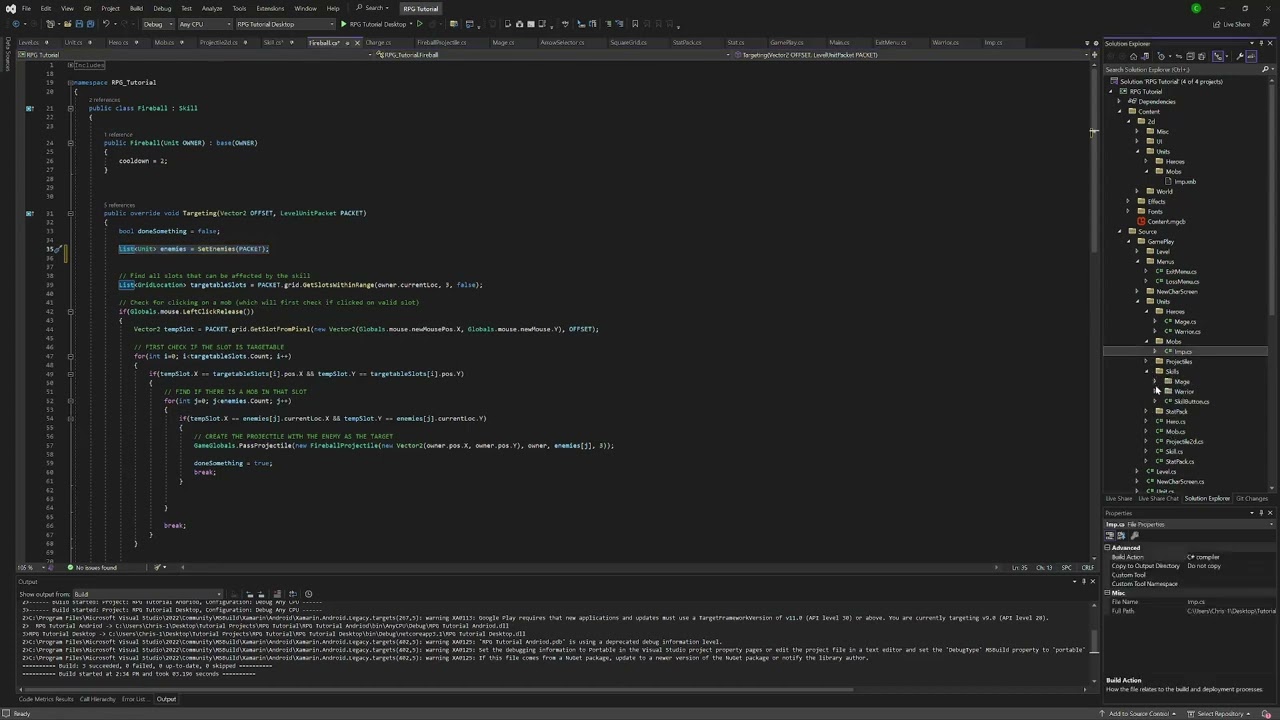Expand the Fonts folder
The height and width of the screenshot is (720, 1280).
pos(1128,211)
